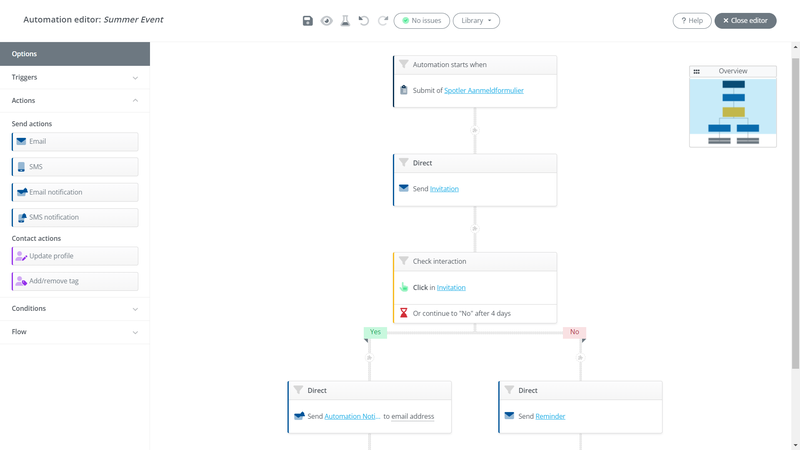Undo the last change
800x450 pixels.
[364, 20]
